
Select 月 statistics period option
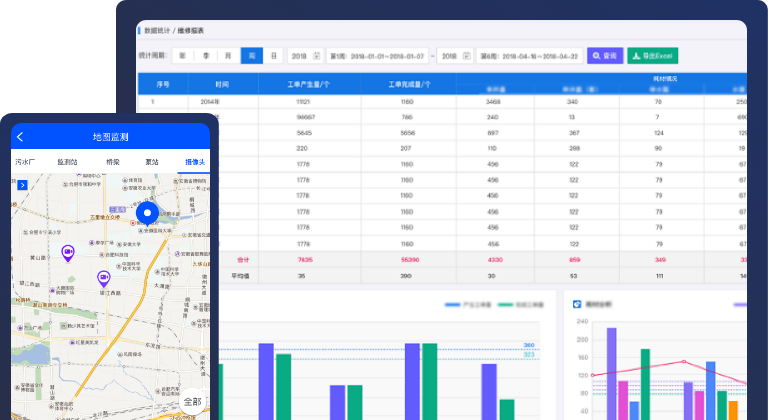[229, 56]
